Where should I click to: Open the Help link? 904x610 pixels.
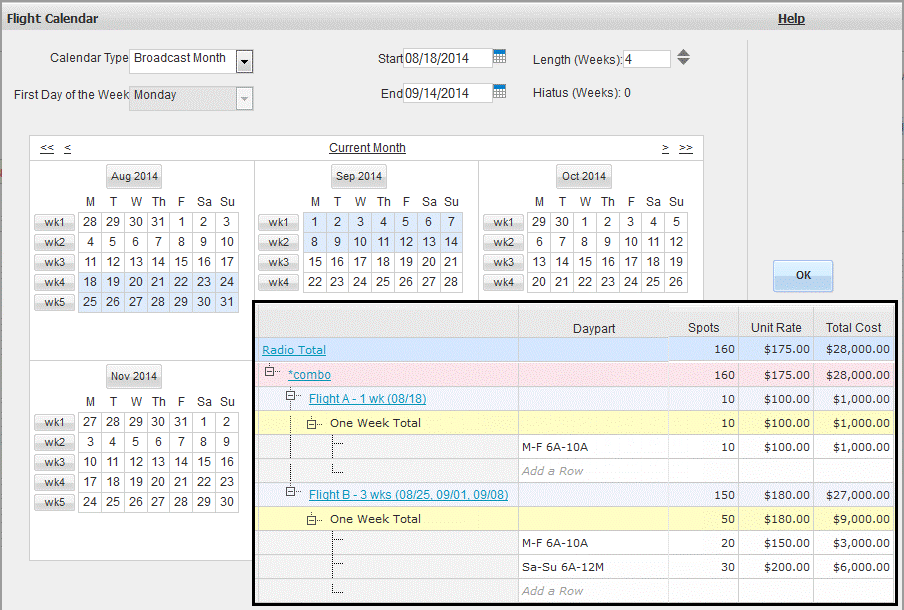click(x=791, y=19)
